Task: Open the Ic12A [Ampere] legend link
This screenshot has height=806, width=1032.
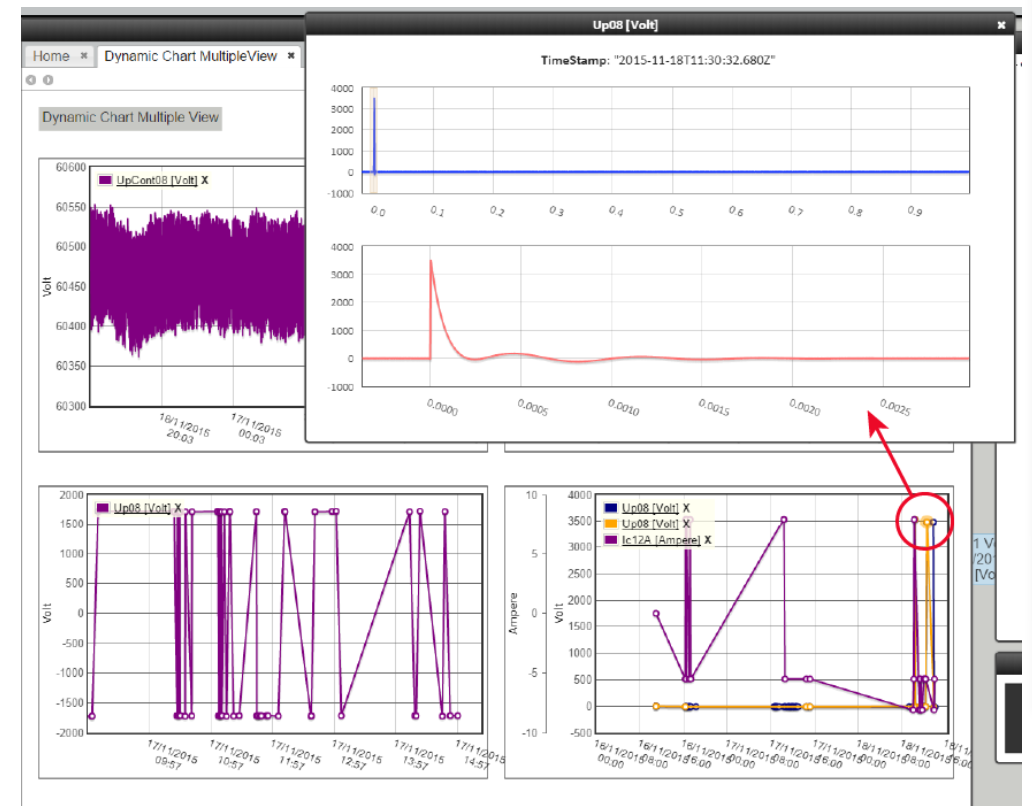Action: point(661,540)
